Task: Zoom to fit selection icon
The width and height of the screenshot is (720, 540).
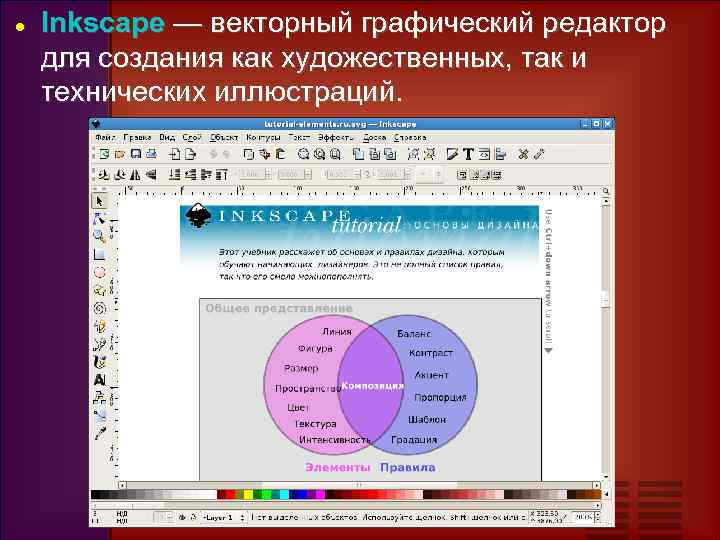Action: 303,154
